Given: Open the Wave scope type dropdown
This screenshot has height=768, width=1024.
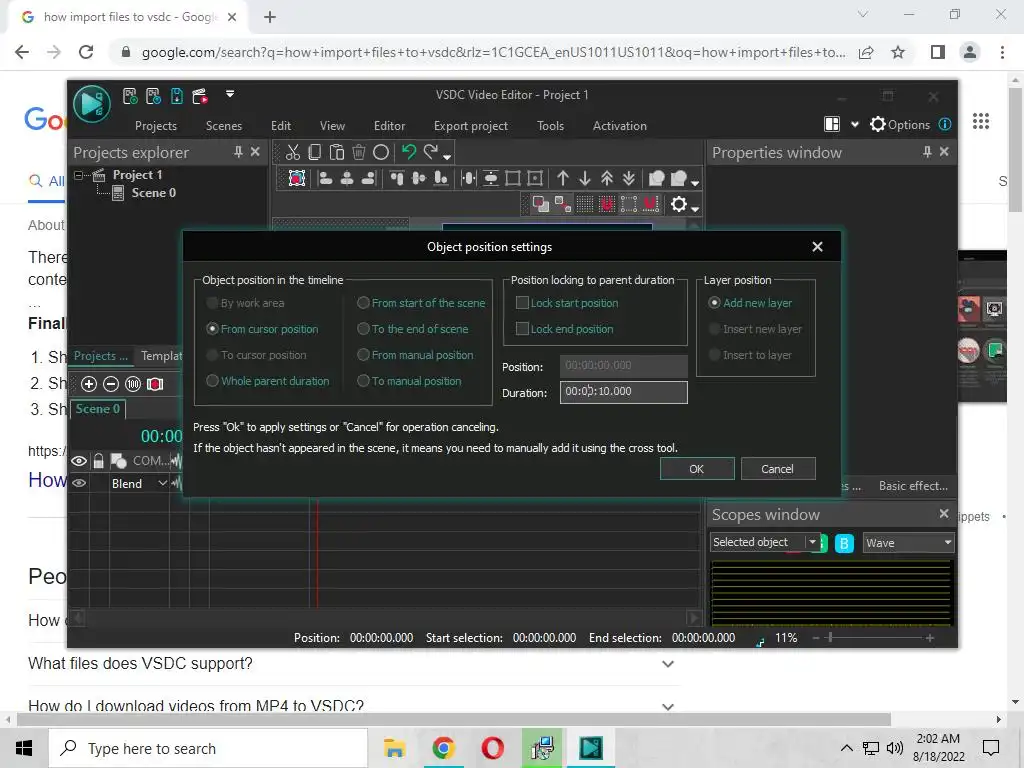Looking at the screenshot, I should 948,543.
